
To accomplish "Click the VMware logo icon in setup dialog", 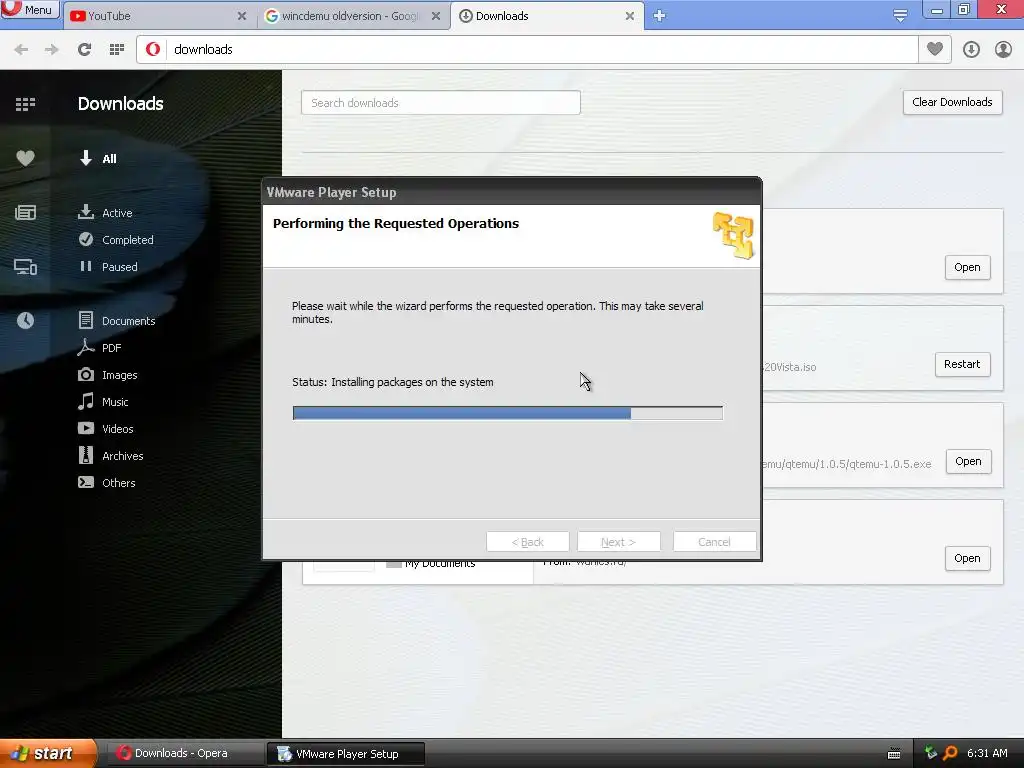I will (x=733, y=235).
